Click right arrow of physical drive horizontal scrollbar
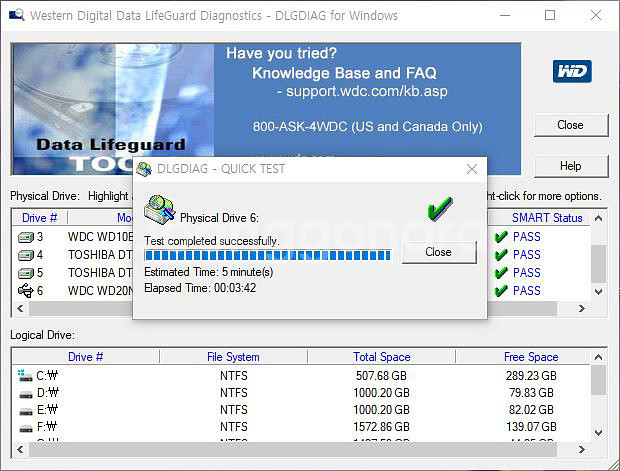The width and height of the screenshot is (620, 471). coord(582,308)
